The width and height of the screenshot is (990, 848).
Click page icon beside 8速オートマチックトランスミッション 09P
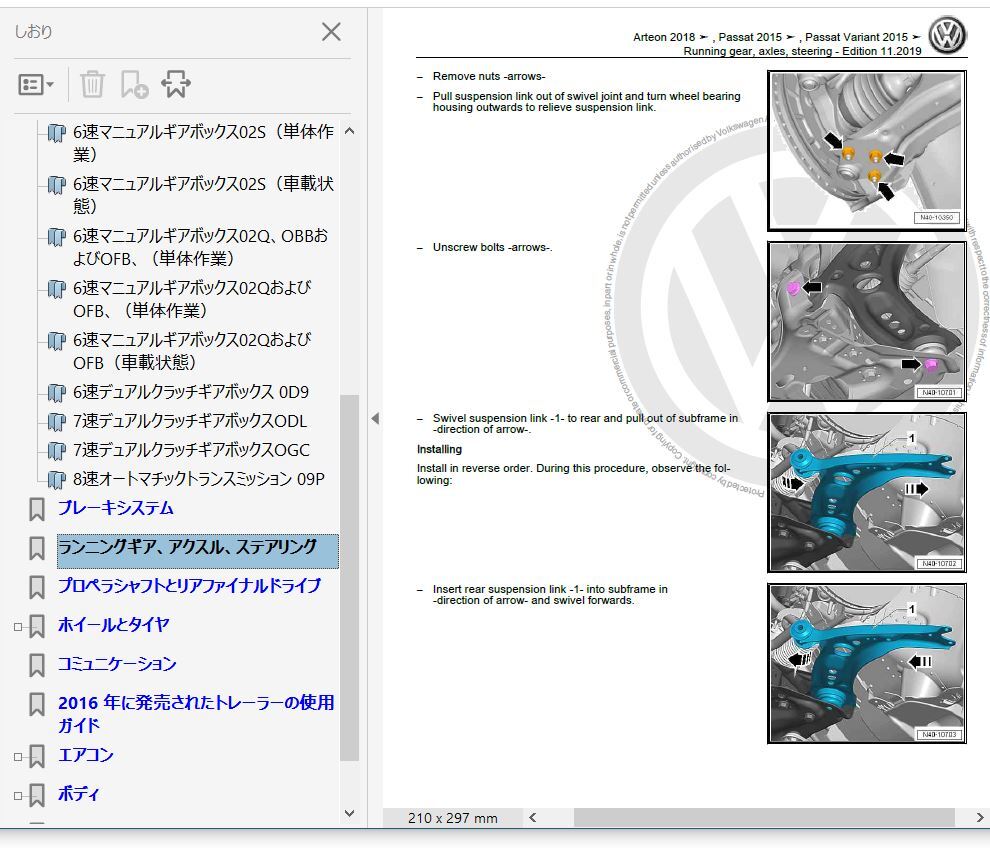57,481
